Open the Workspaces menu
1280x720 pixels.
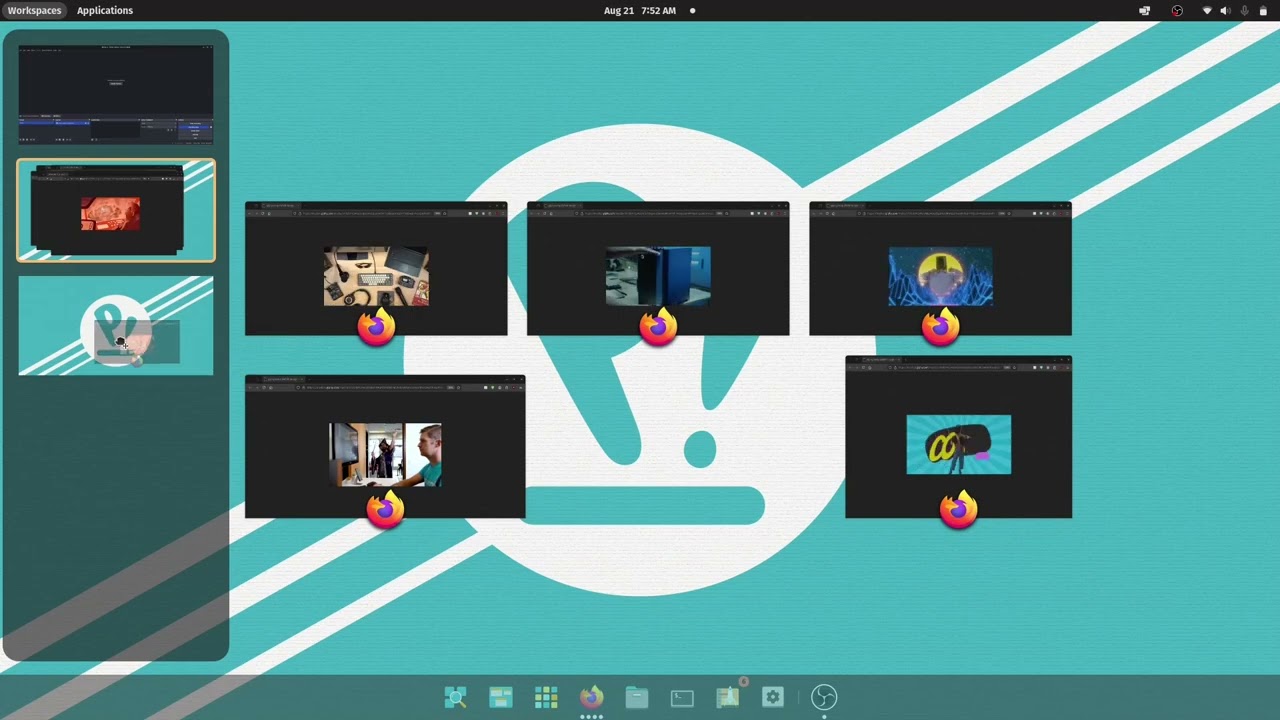tap(34, 10)
